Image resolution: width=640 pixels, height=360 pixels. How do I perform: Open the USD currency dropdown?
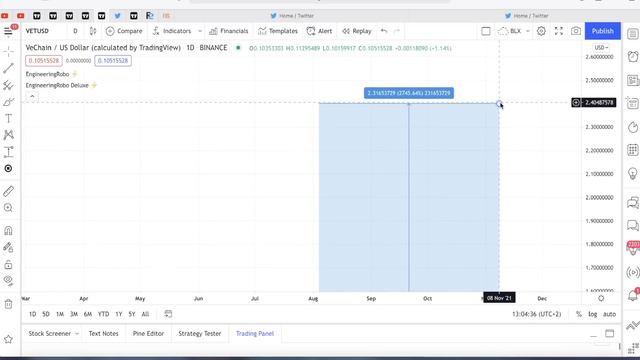601,48
